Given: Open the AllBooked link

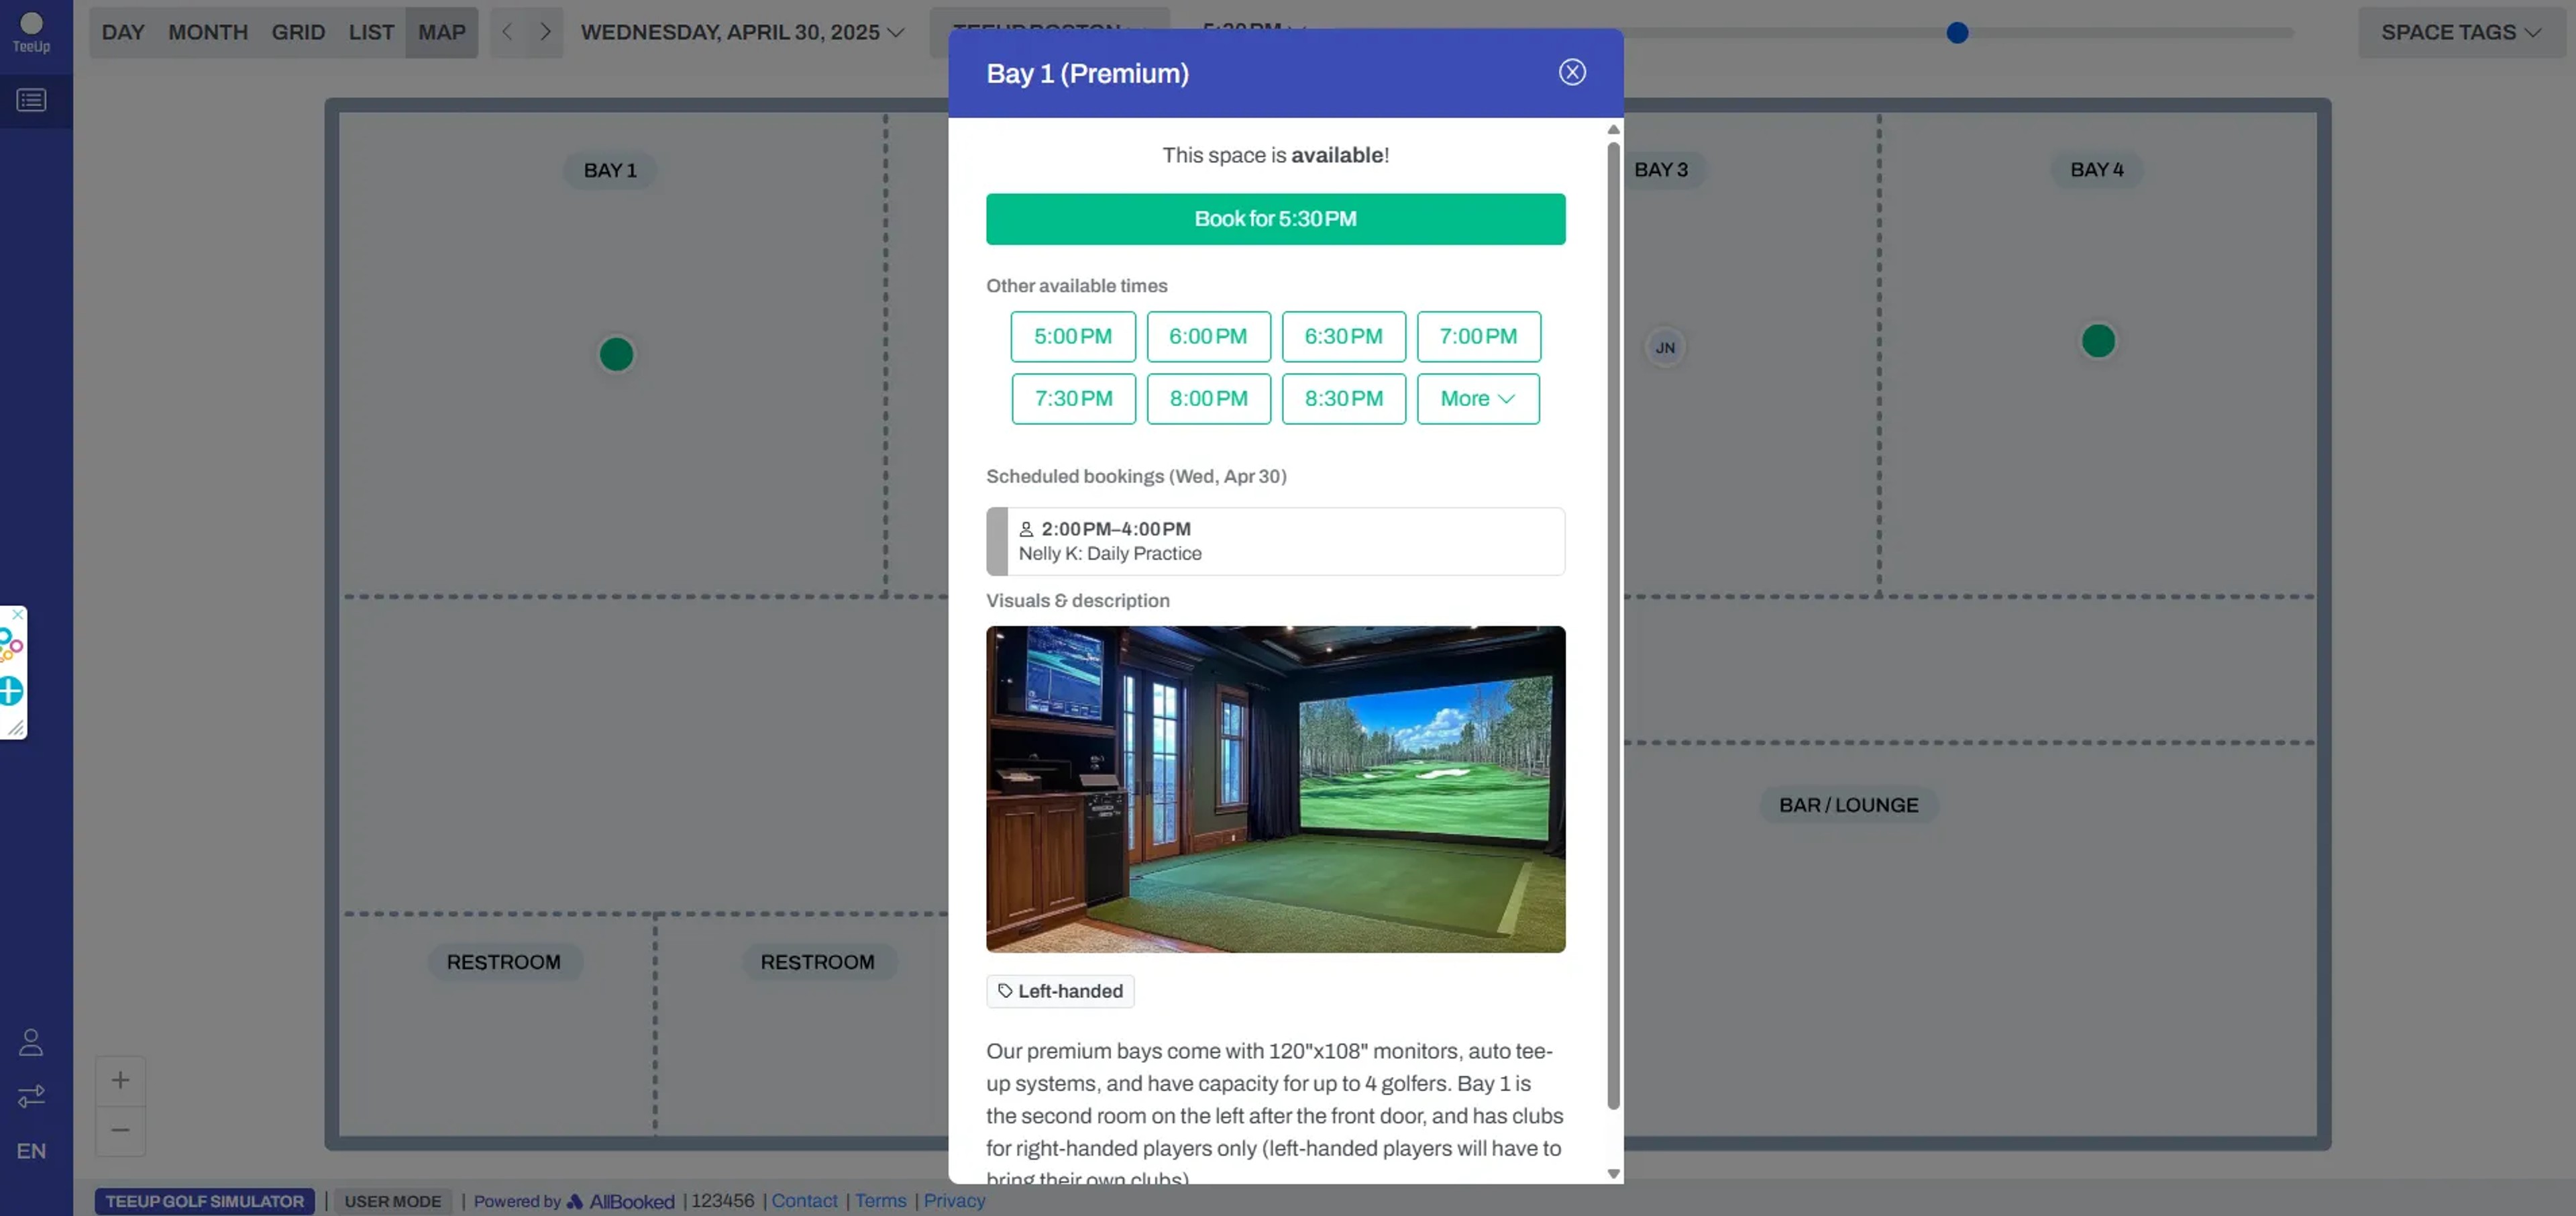Looking at the screenshot, I should [x=621, y=1201].
